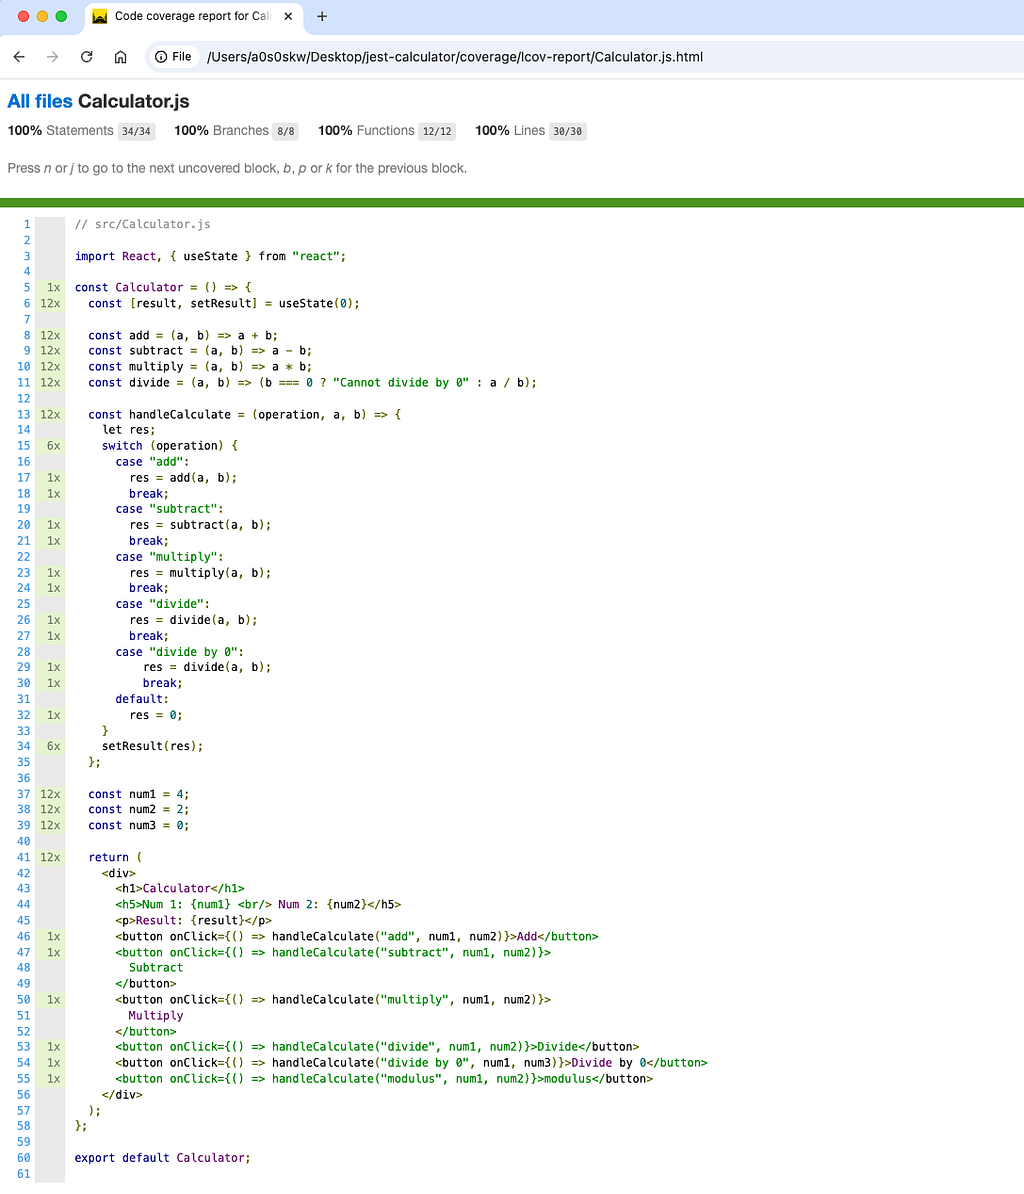Click the 100% Lines label
The image size is (1024, 1194).
click(510, 131)
